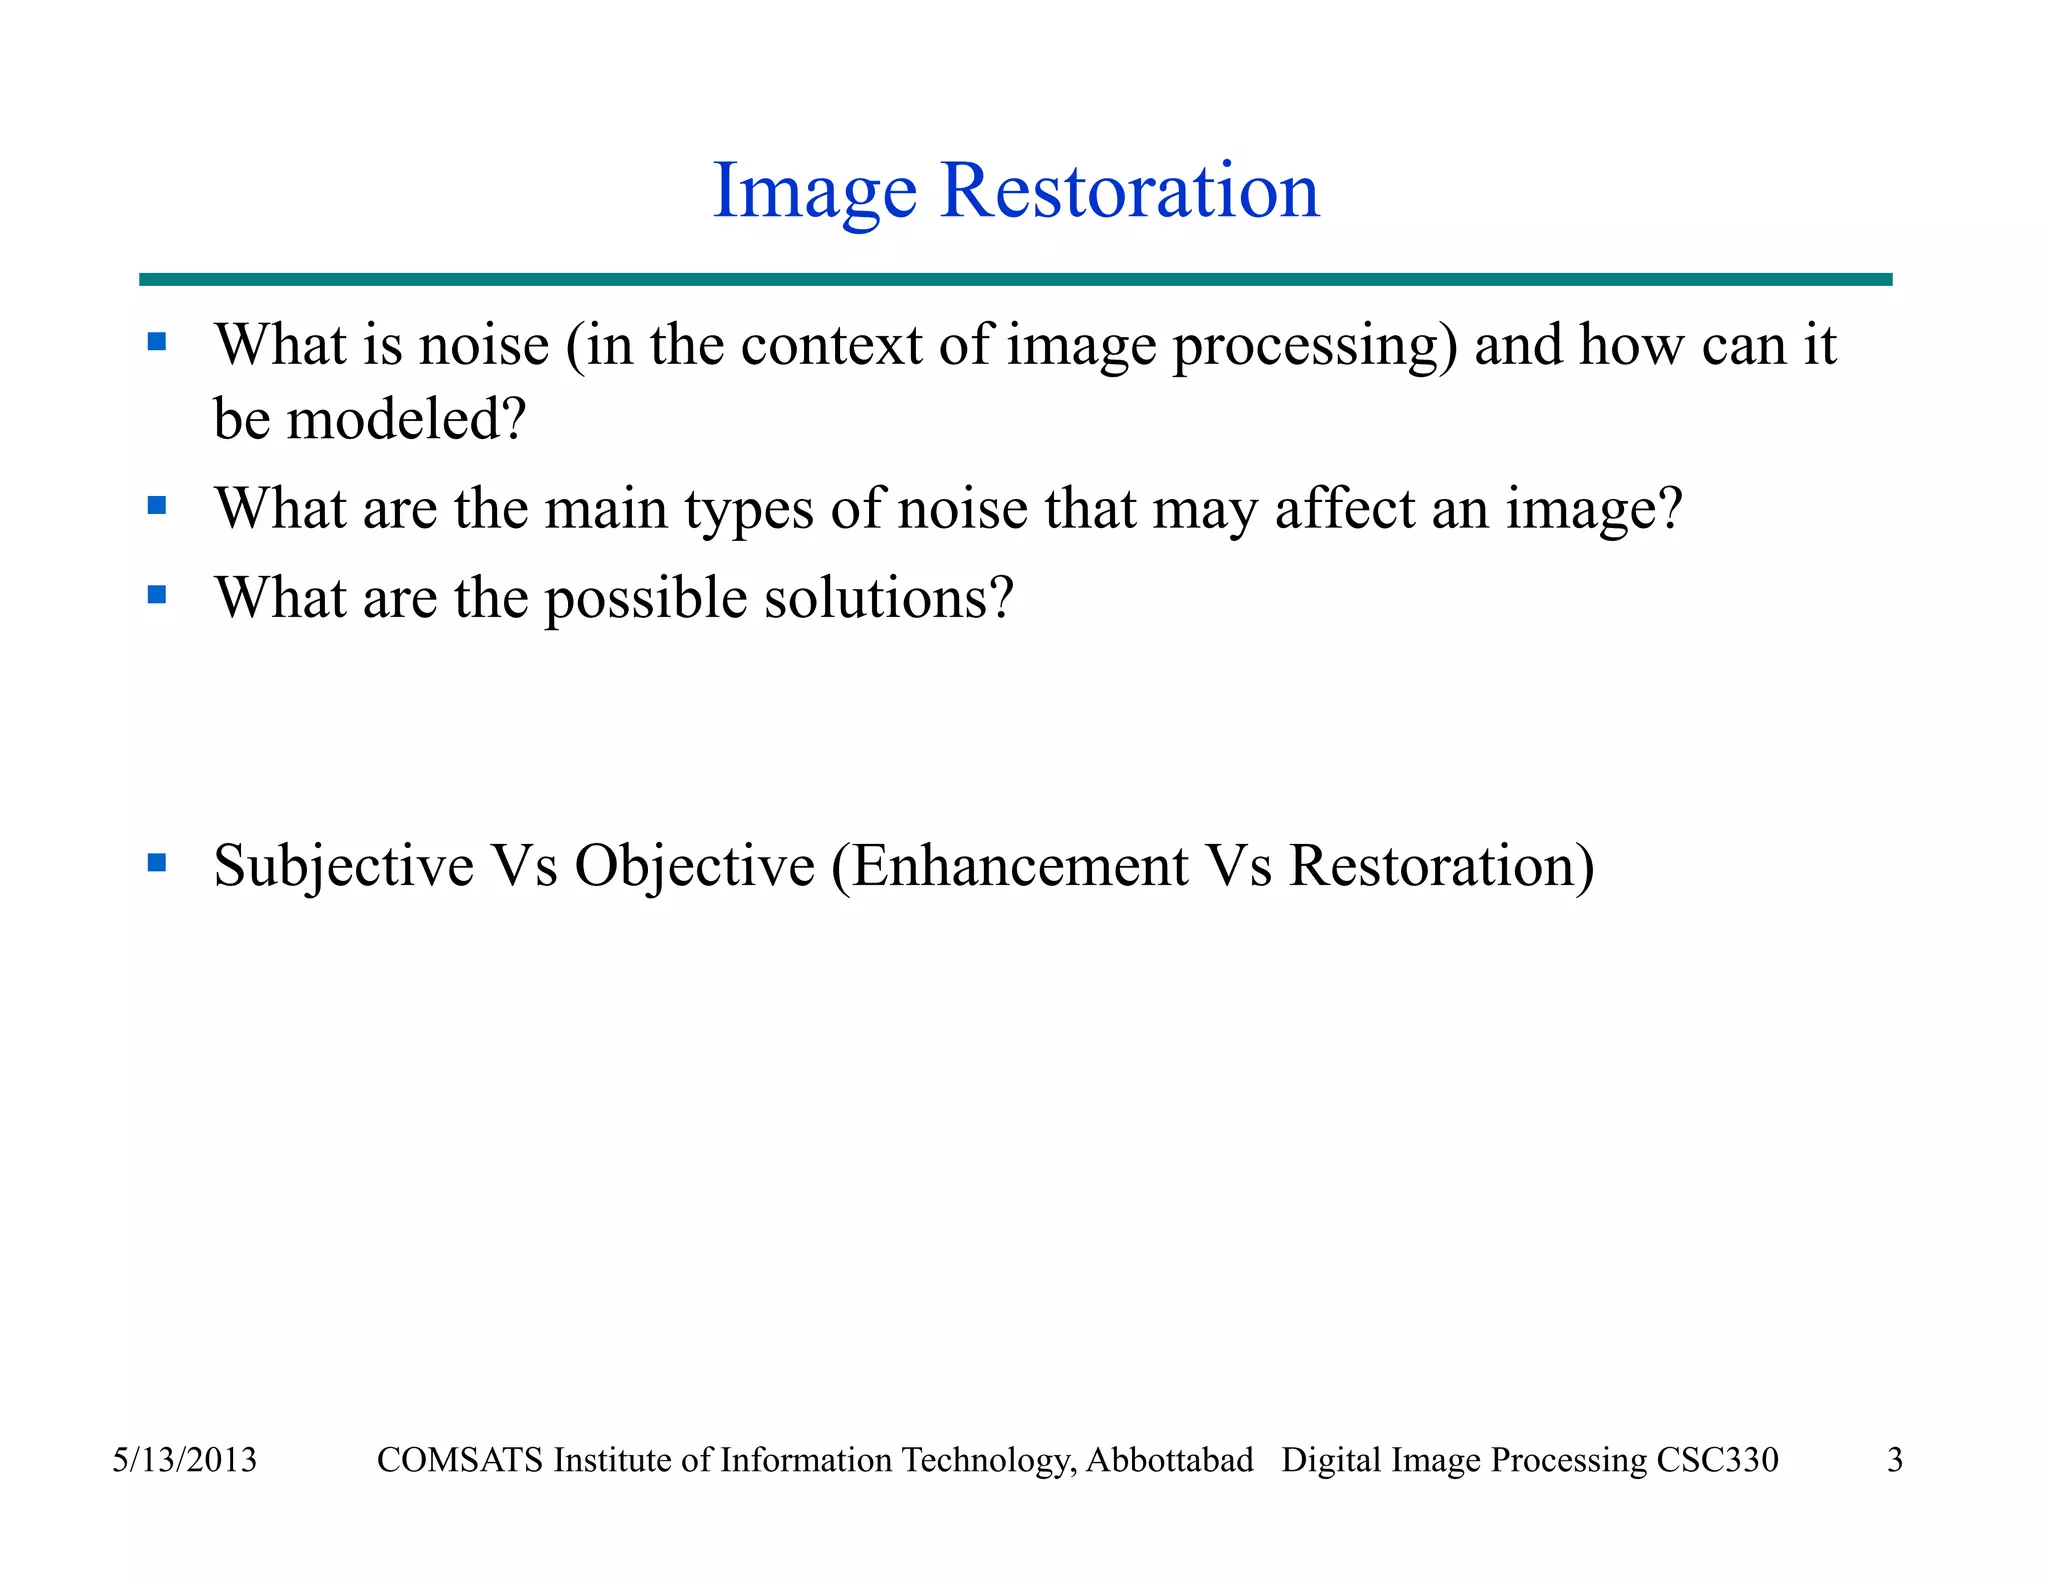Click the slide number '3'
The image size is (2048, 1582).
coord(1894,1460)
